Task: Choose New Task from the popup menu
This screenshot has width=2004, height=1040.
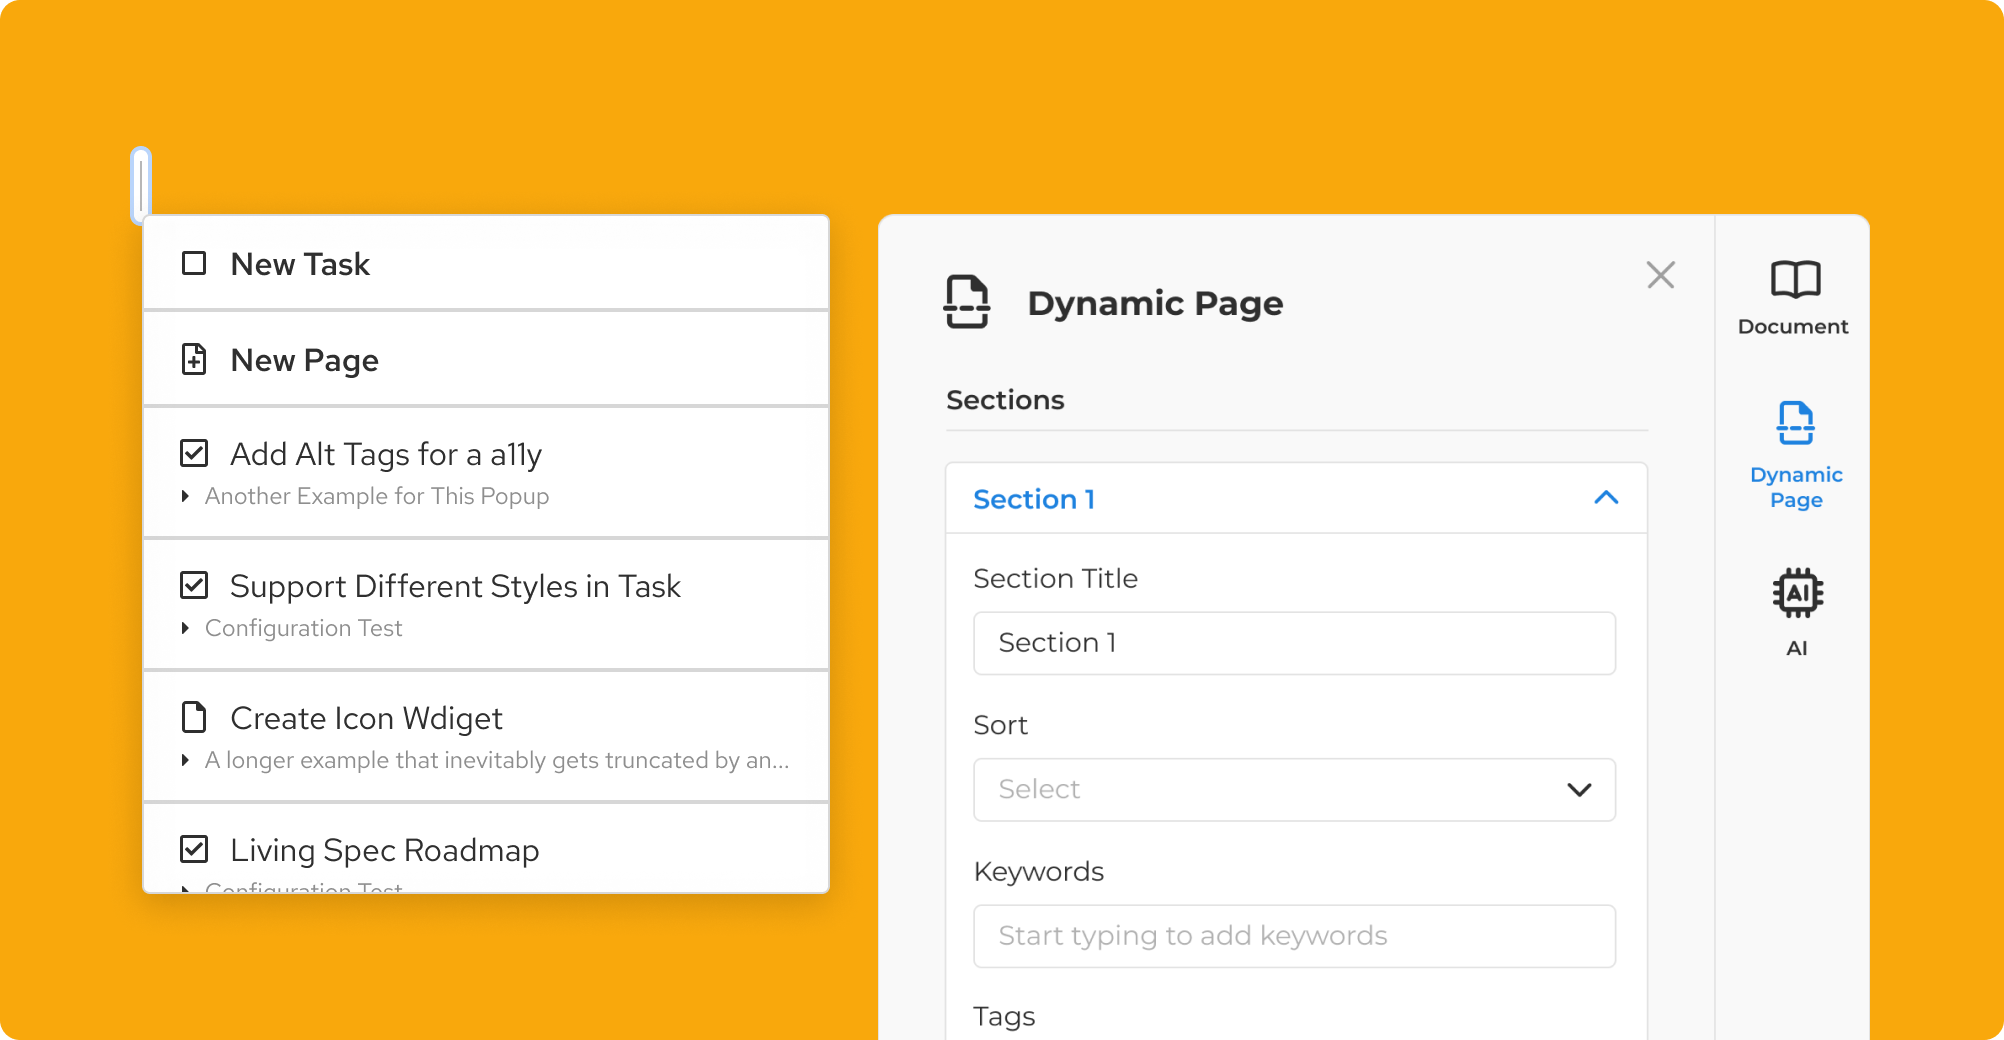Action: click(300, 264)
